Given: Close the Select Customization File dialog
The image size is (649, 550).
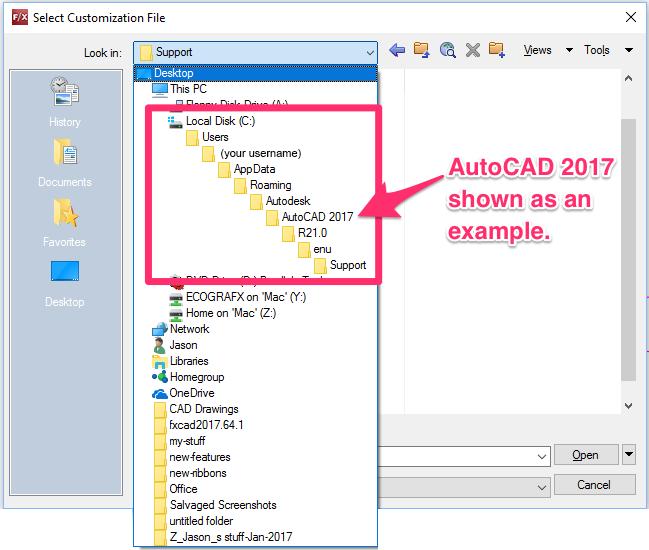Looking at the screenshot, I should [x=631, y=17].
